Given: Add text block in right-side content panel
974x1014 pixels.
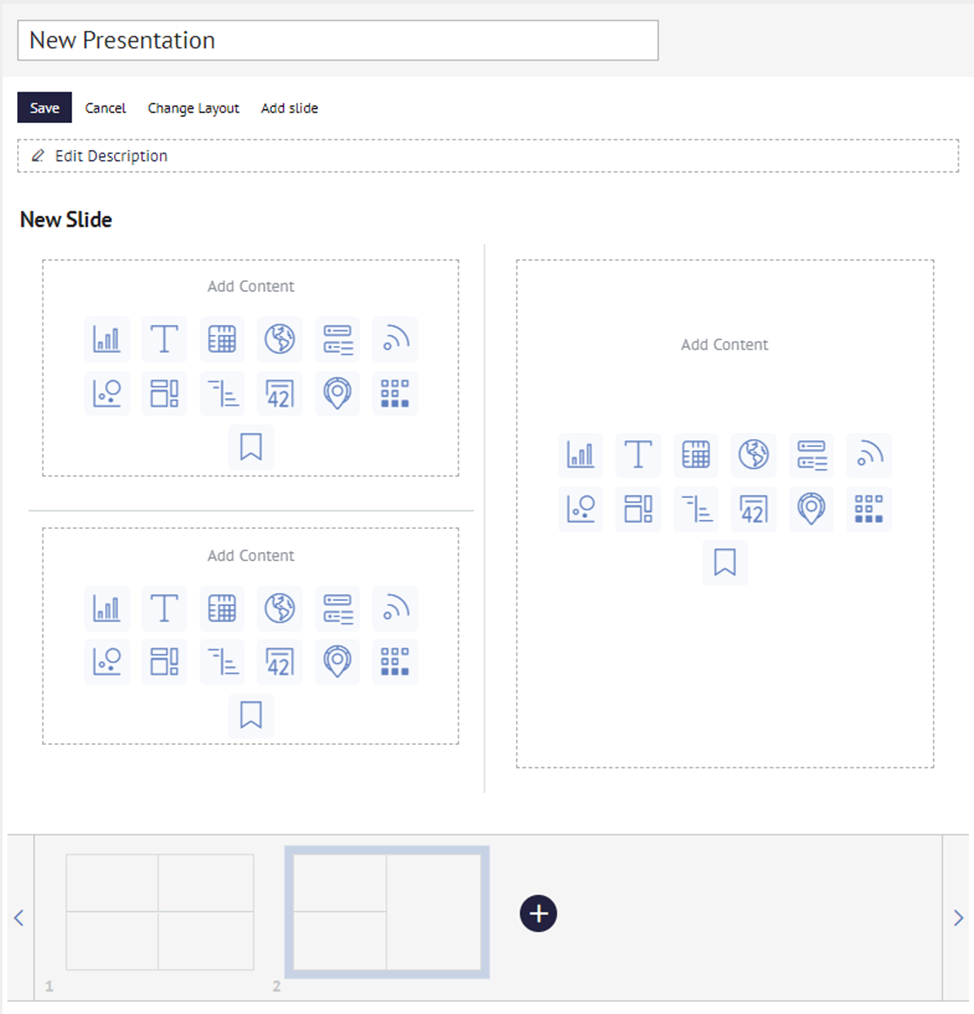Looking at the screenshot, I should pyautogui.click(x=638, y=455).
